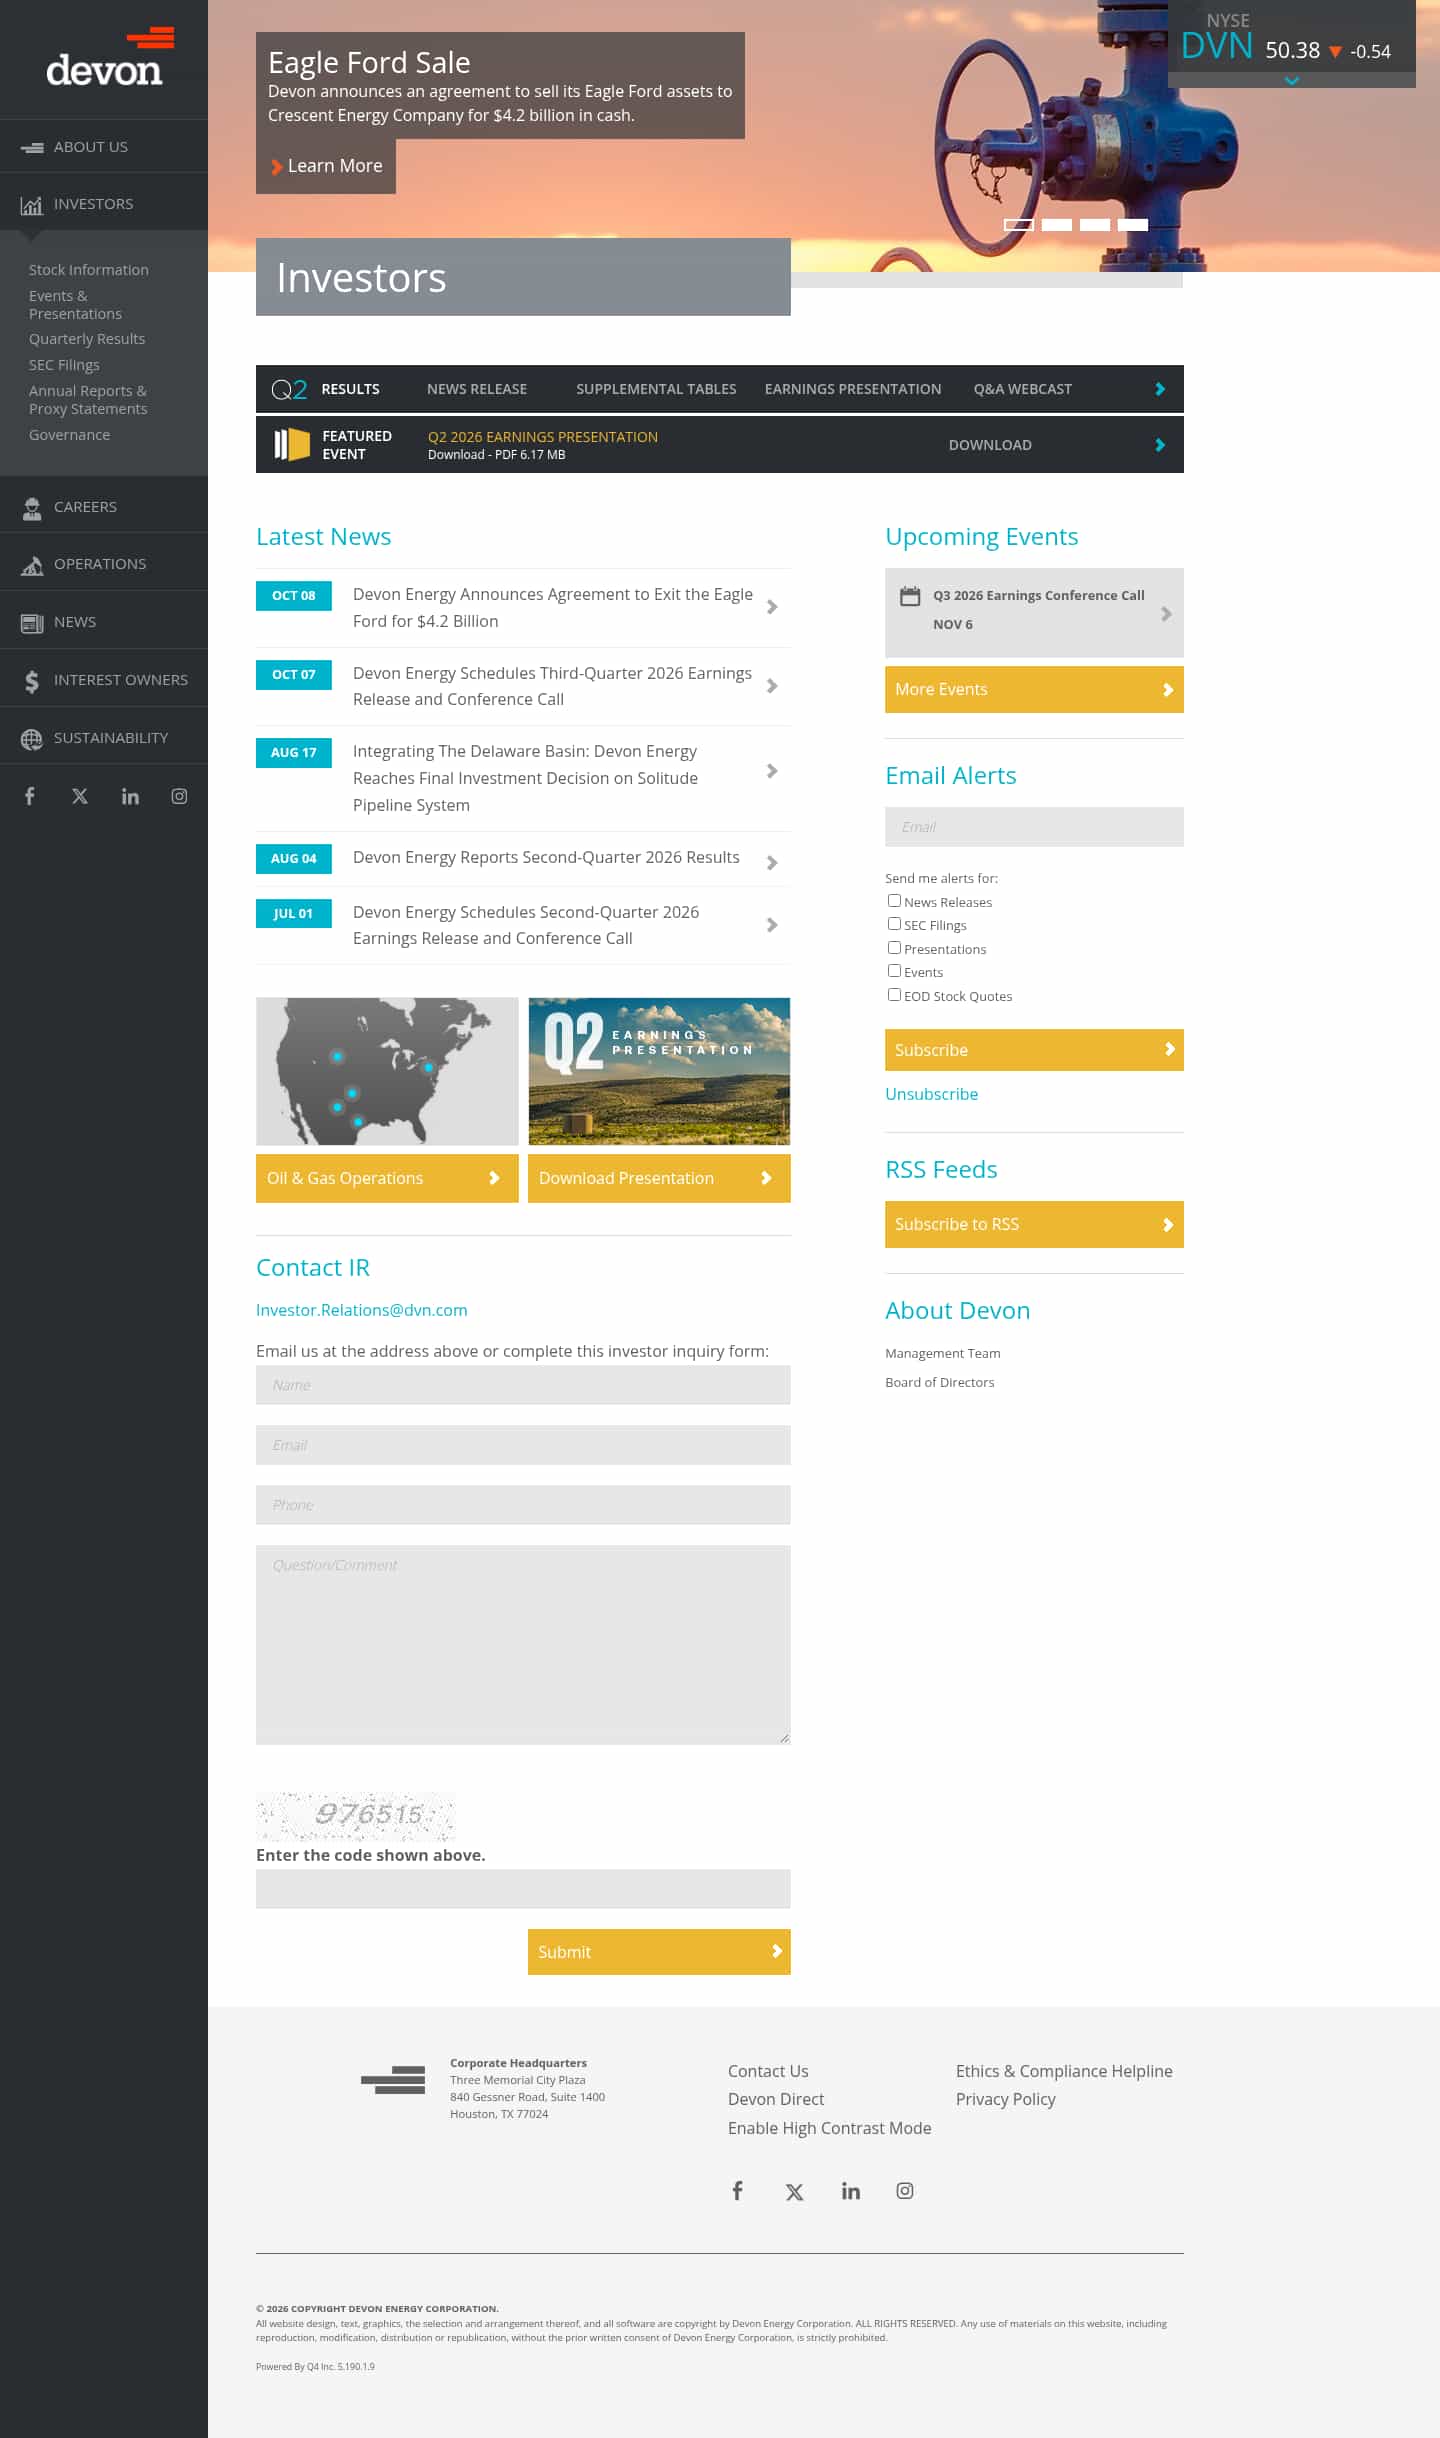This screenshot has width=1440, height=2438.
Task: Check the News Releases alert box
Action: point(894,901)
